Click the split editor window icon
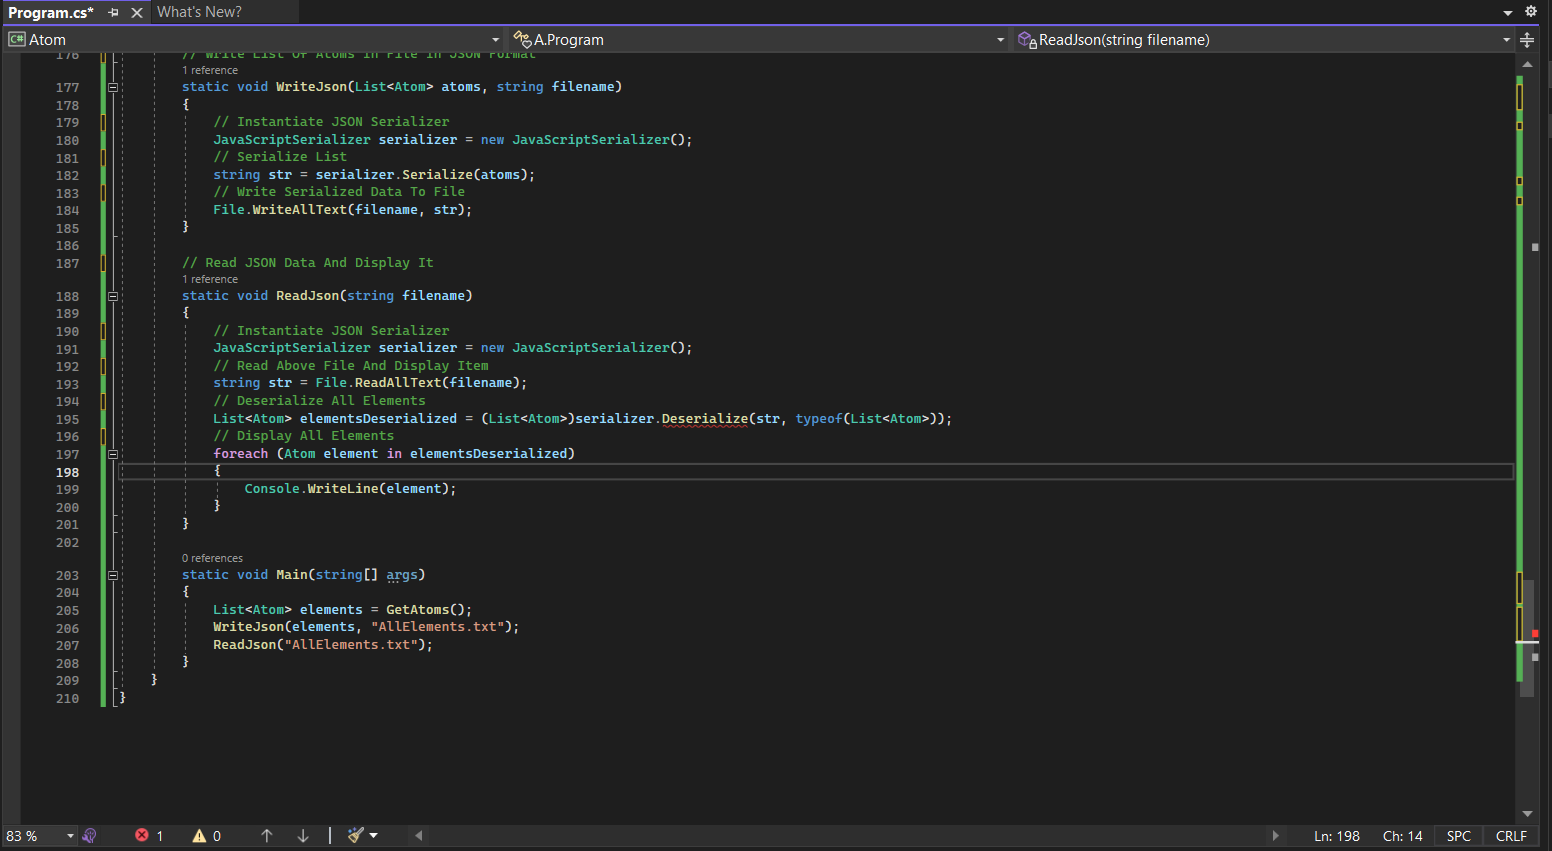The height and width of the screenshot is (851, 1552). [1527, 40]
